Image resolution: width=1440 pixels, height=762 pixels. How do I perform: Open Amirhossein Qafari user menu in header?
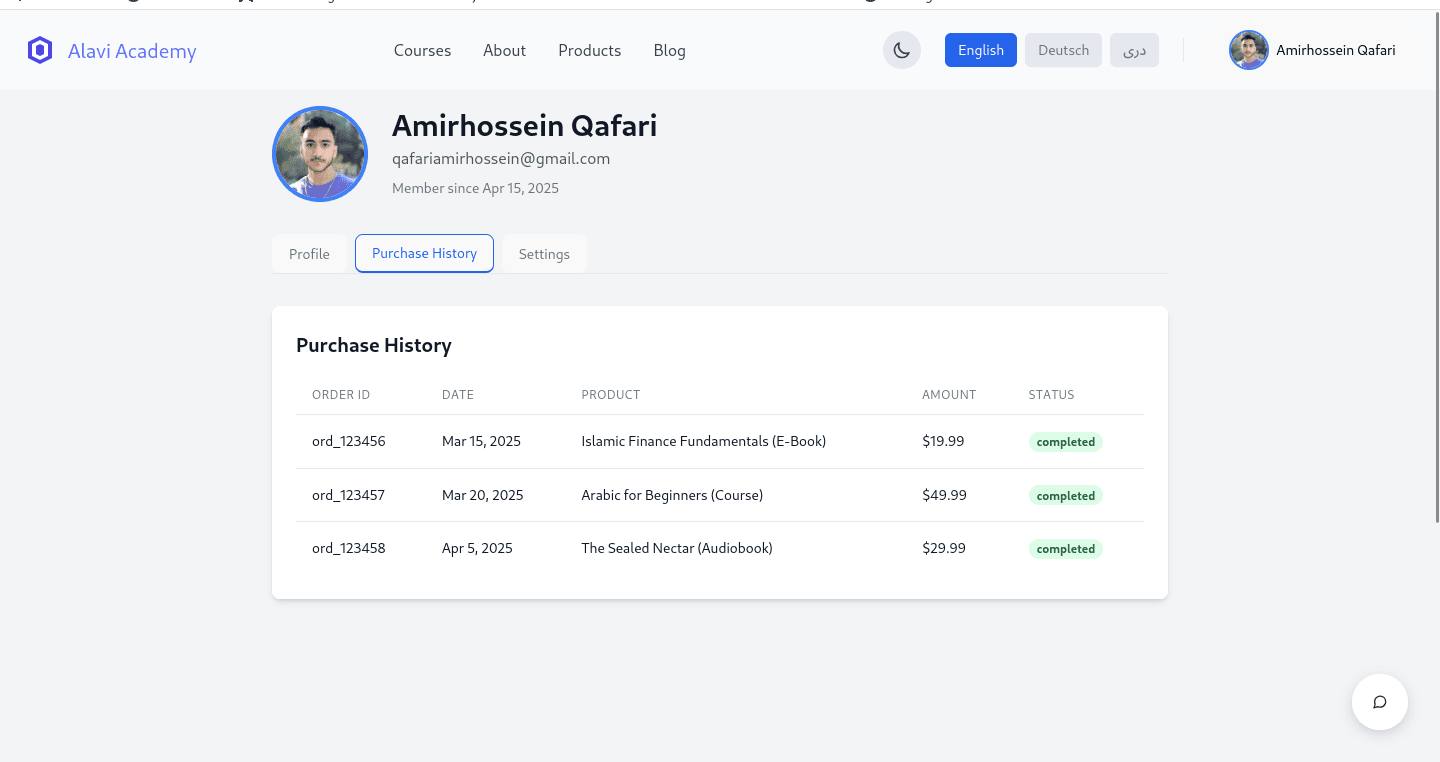click(1313, 50)
